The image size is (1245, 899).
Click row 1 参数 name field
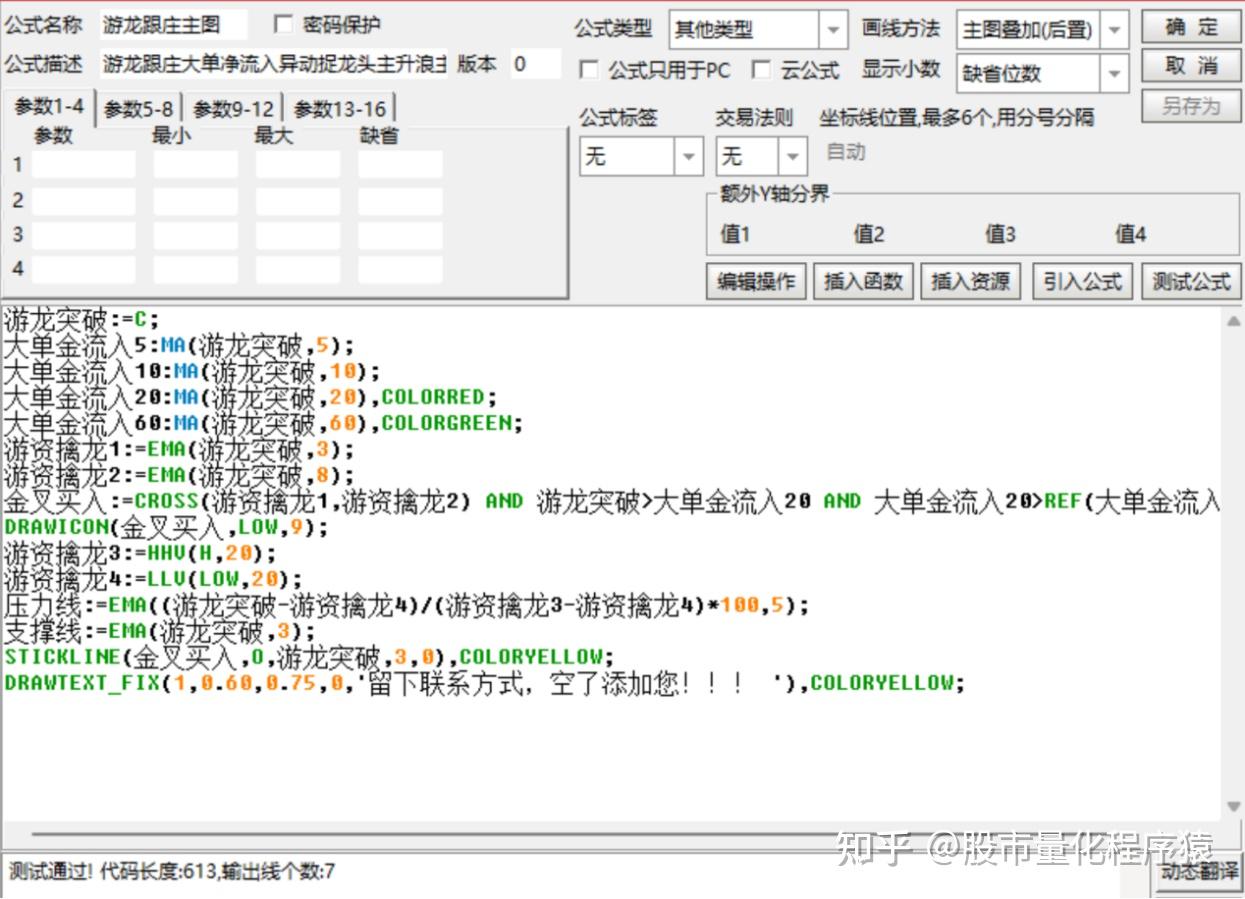click(83, 165)
